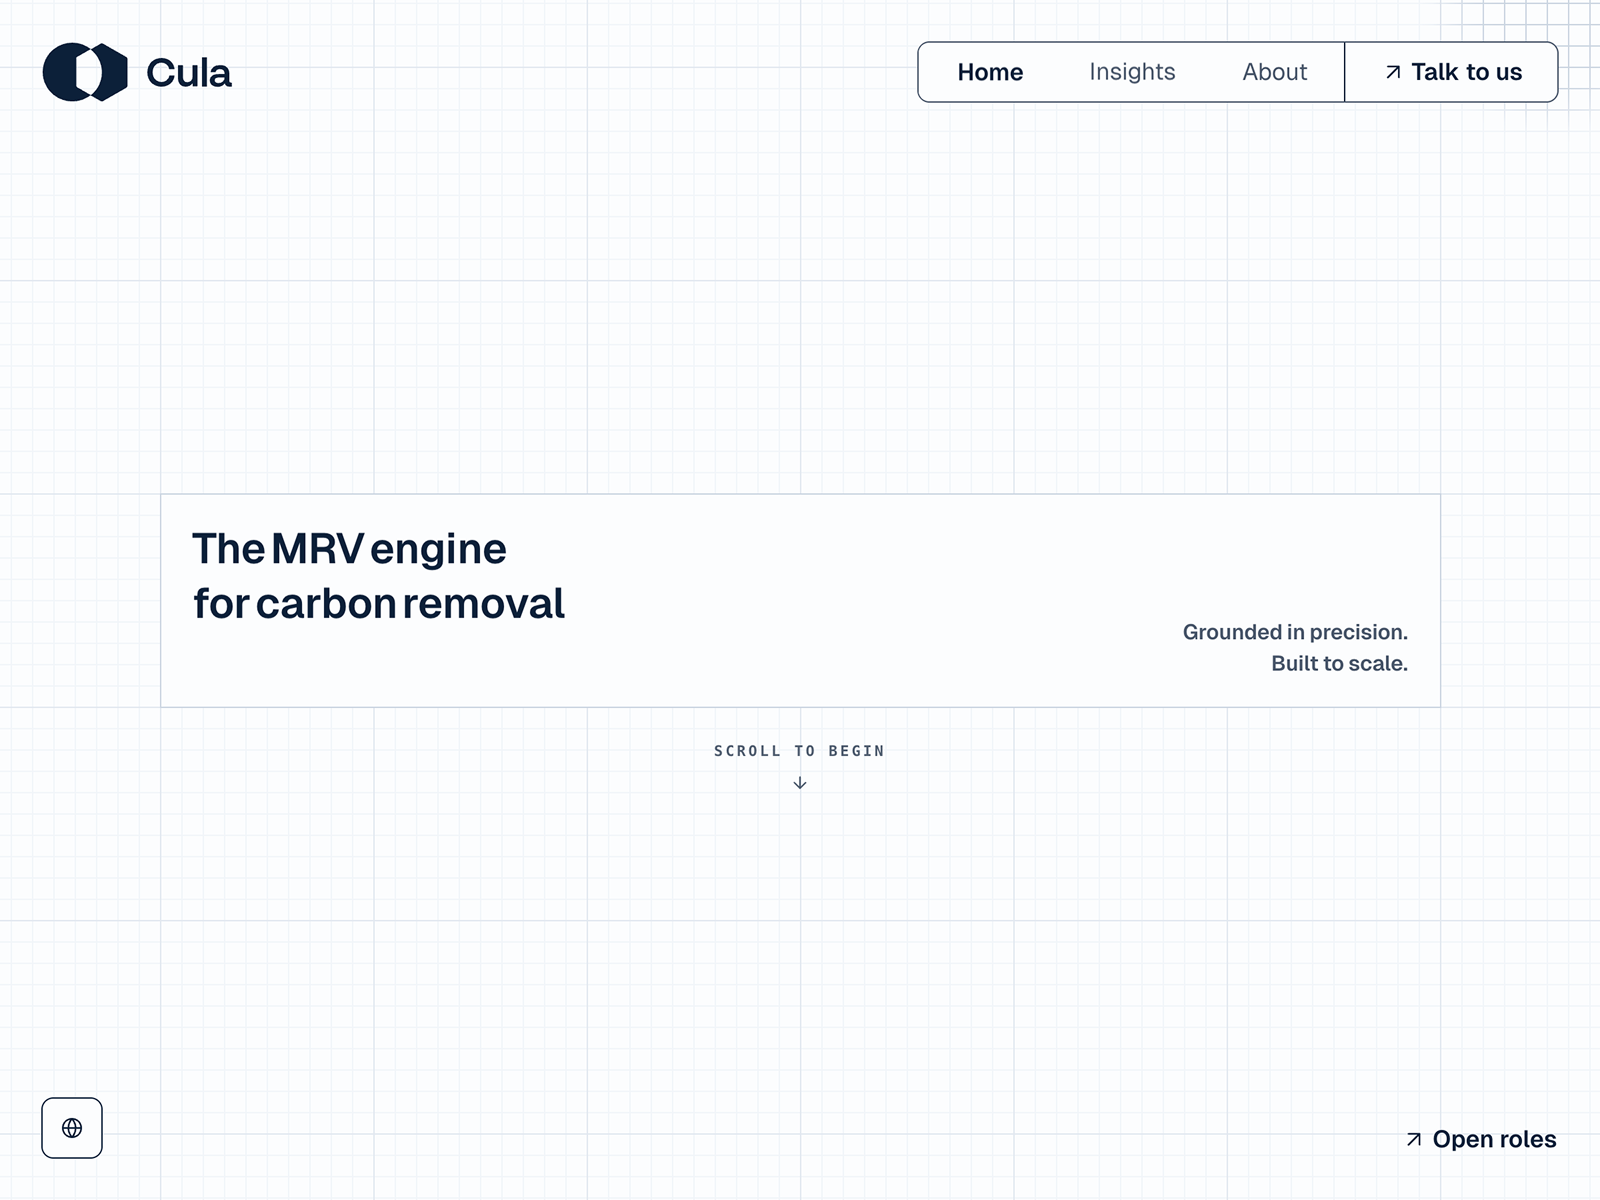Click the Talk to us button
The height and width of the screenshot is (1200, 1600).
click(x=1452, y=72)
